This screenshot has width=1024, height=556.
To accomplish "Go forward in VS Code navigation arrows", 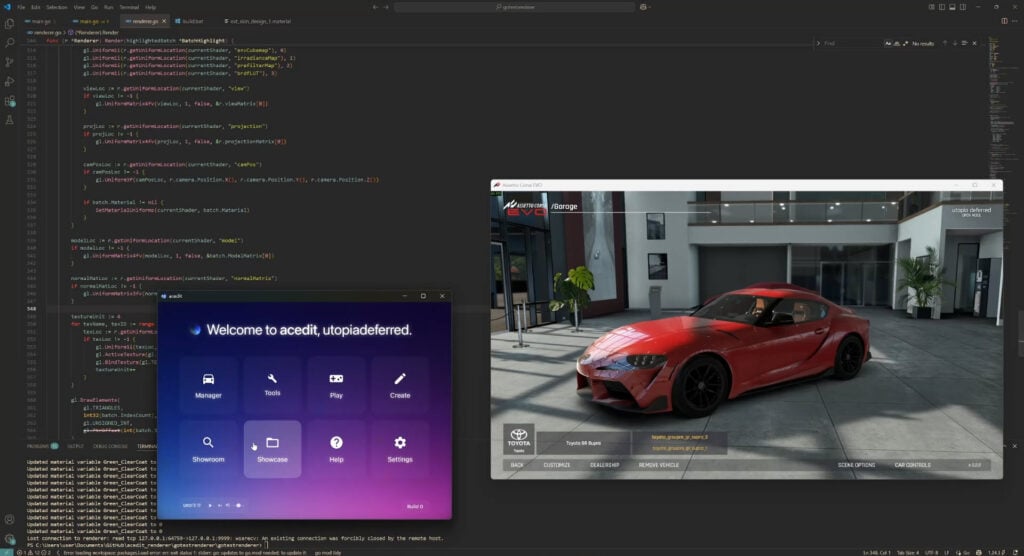I will pyautogui.click(x=386, y=7).
